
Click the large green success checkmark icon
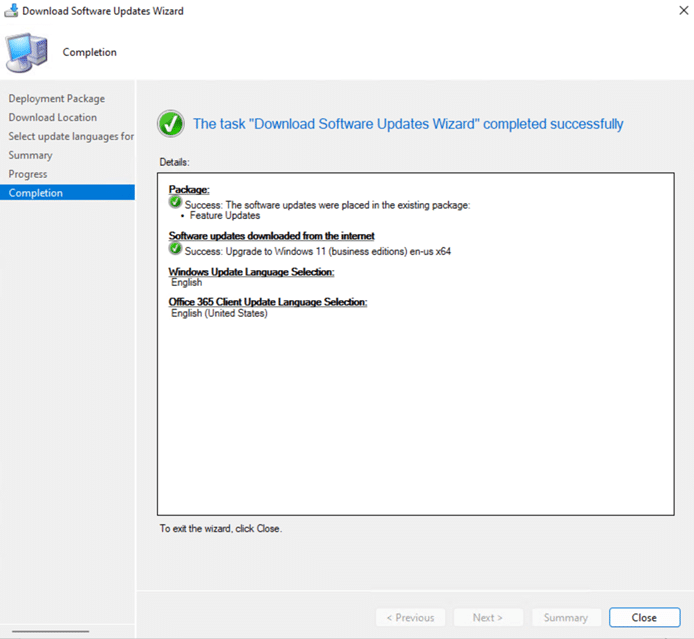point(171,124)
